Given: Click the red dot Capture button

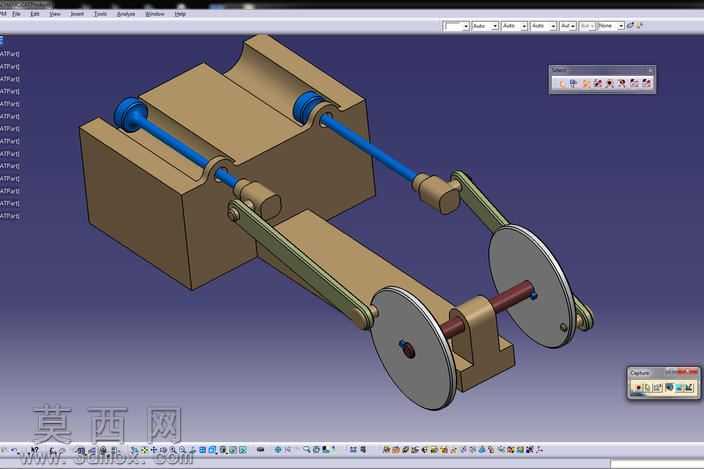Looking at the screenshot, I should 638,387.
